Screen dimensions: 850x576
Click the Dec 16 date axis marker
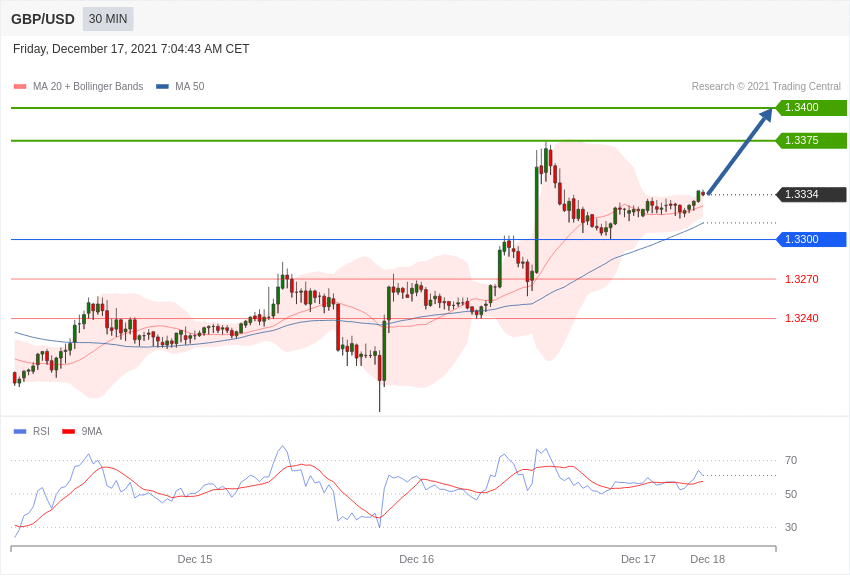coord(416,559)
